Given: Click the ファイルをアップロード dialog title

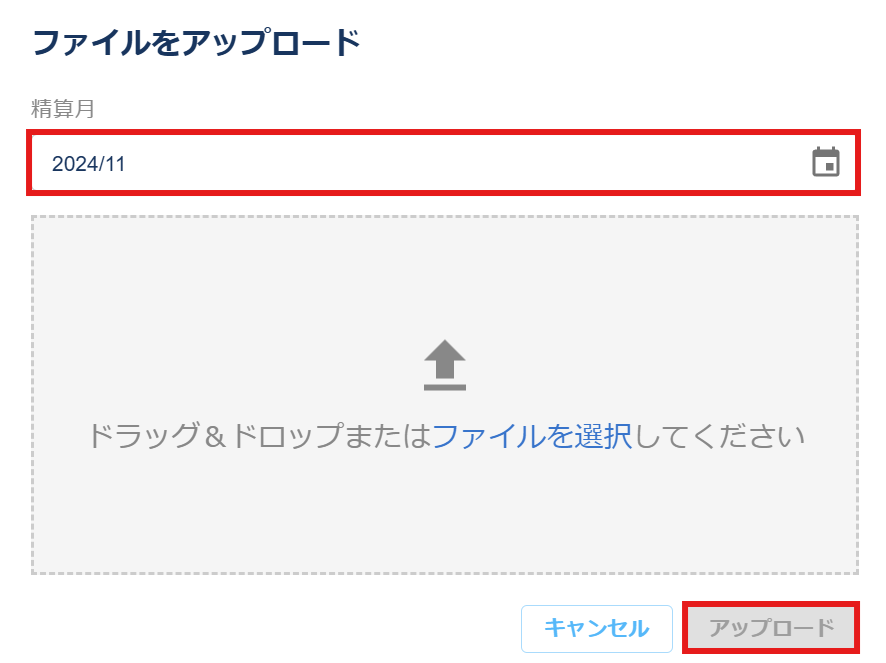Looking at the screenshot, I should coord(197,43).
